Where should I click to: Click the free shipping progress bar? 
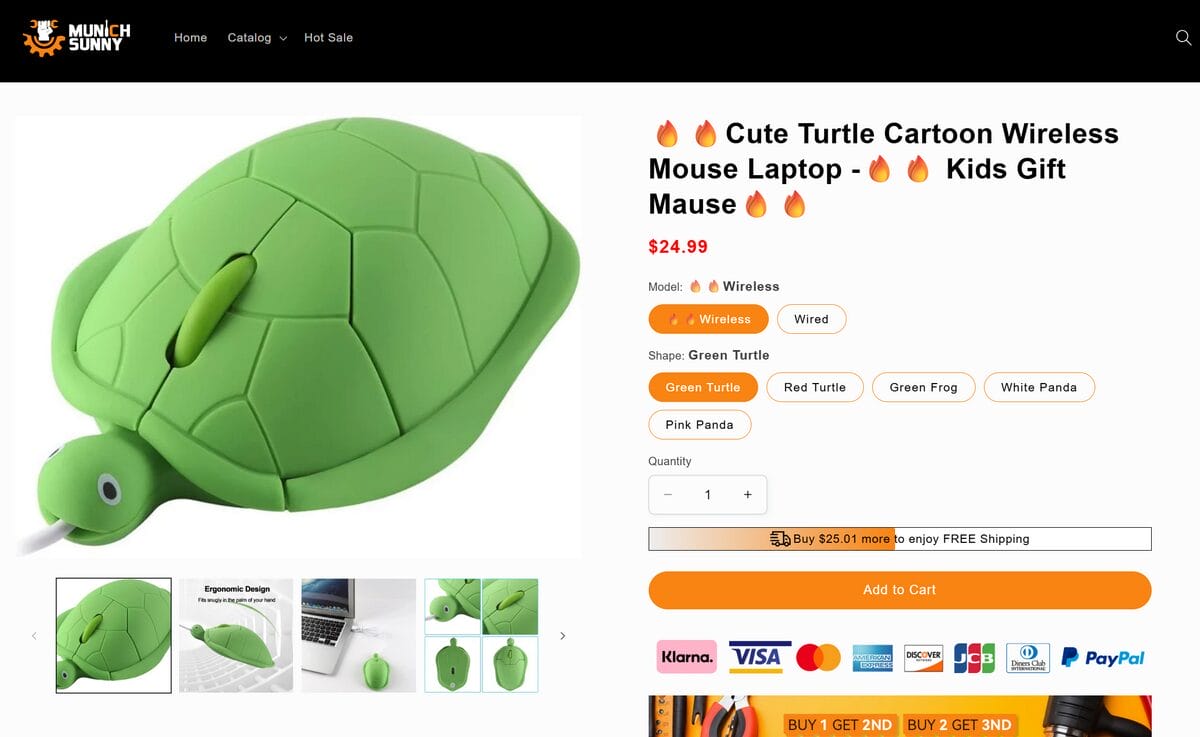(899, 538)
